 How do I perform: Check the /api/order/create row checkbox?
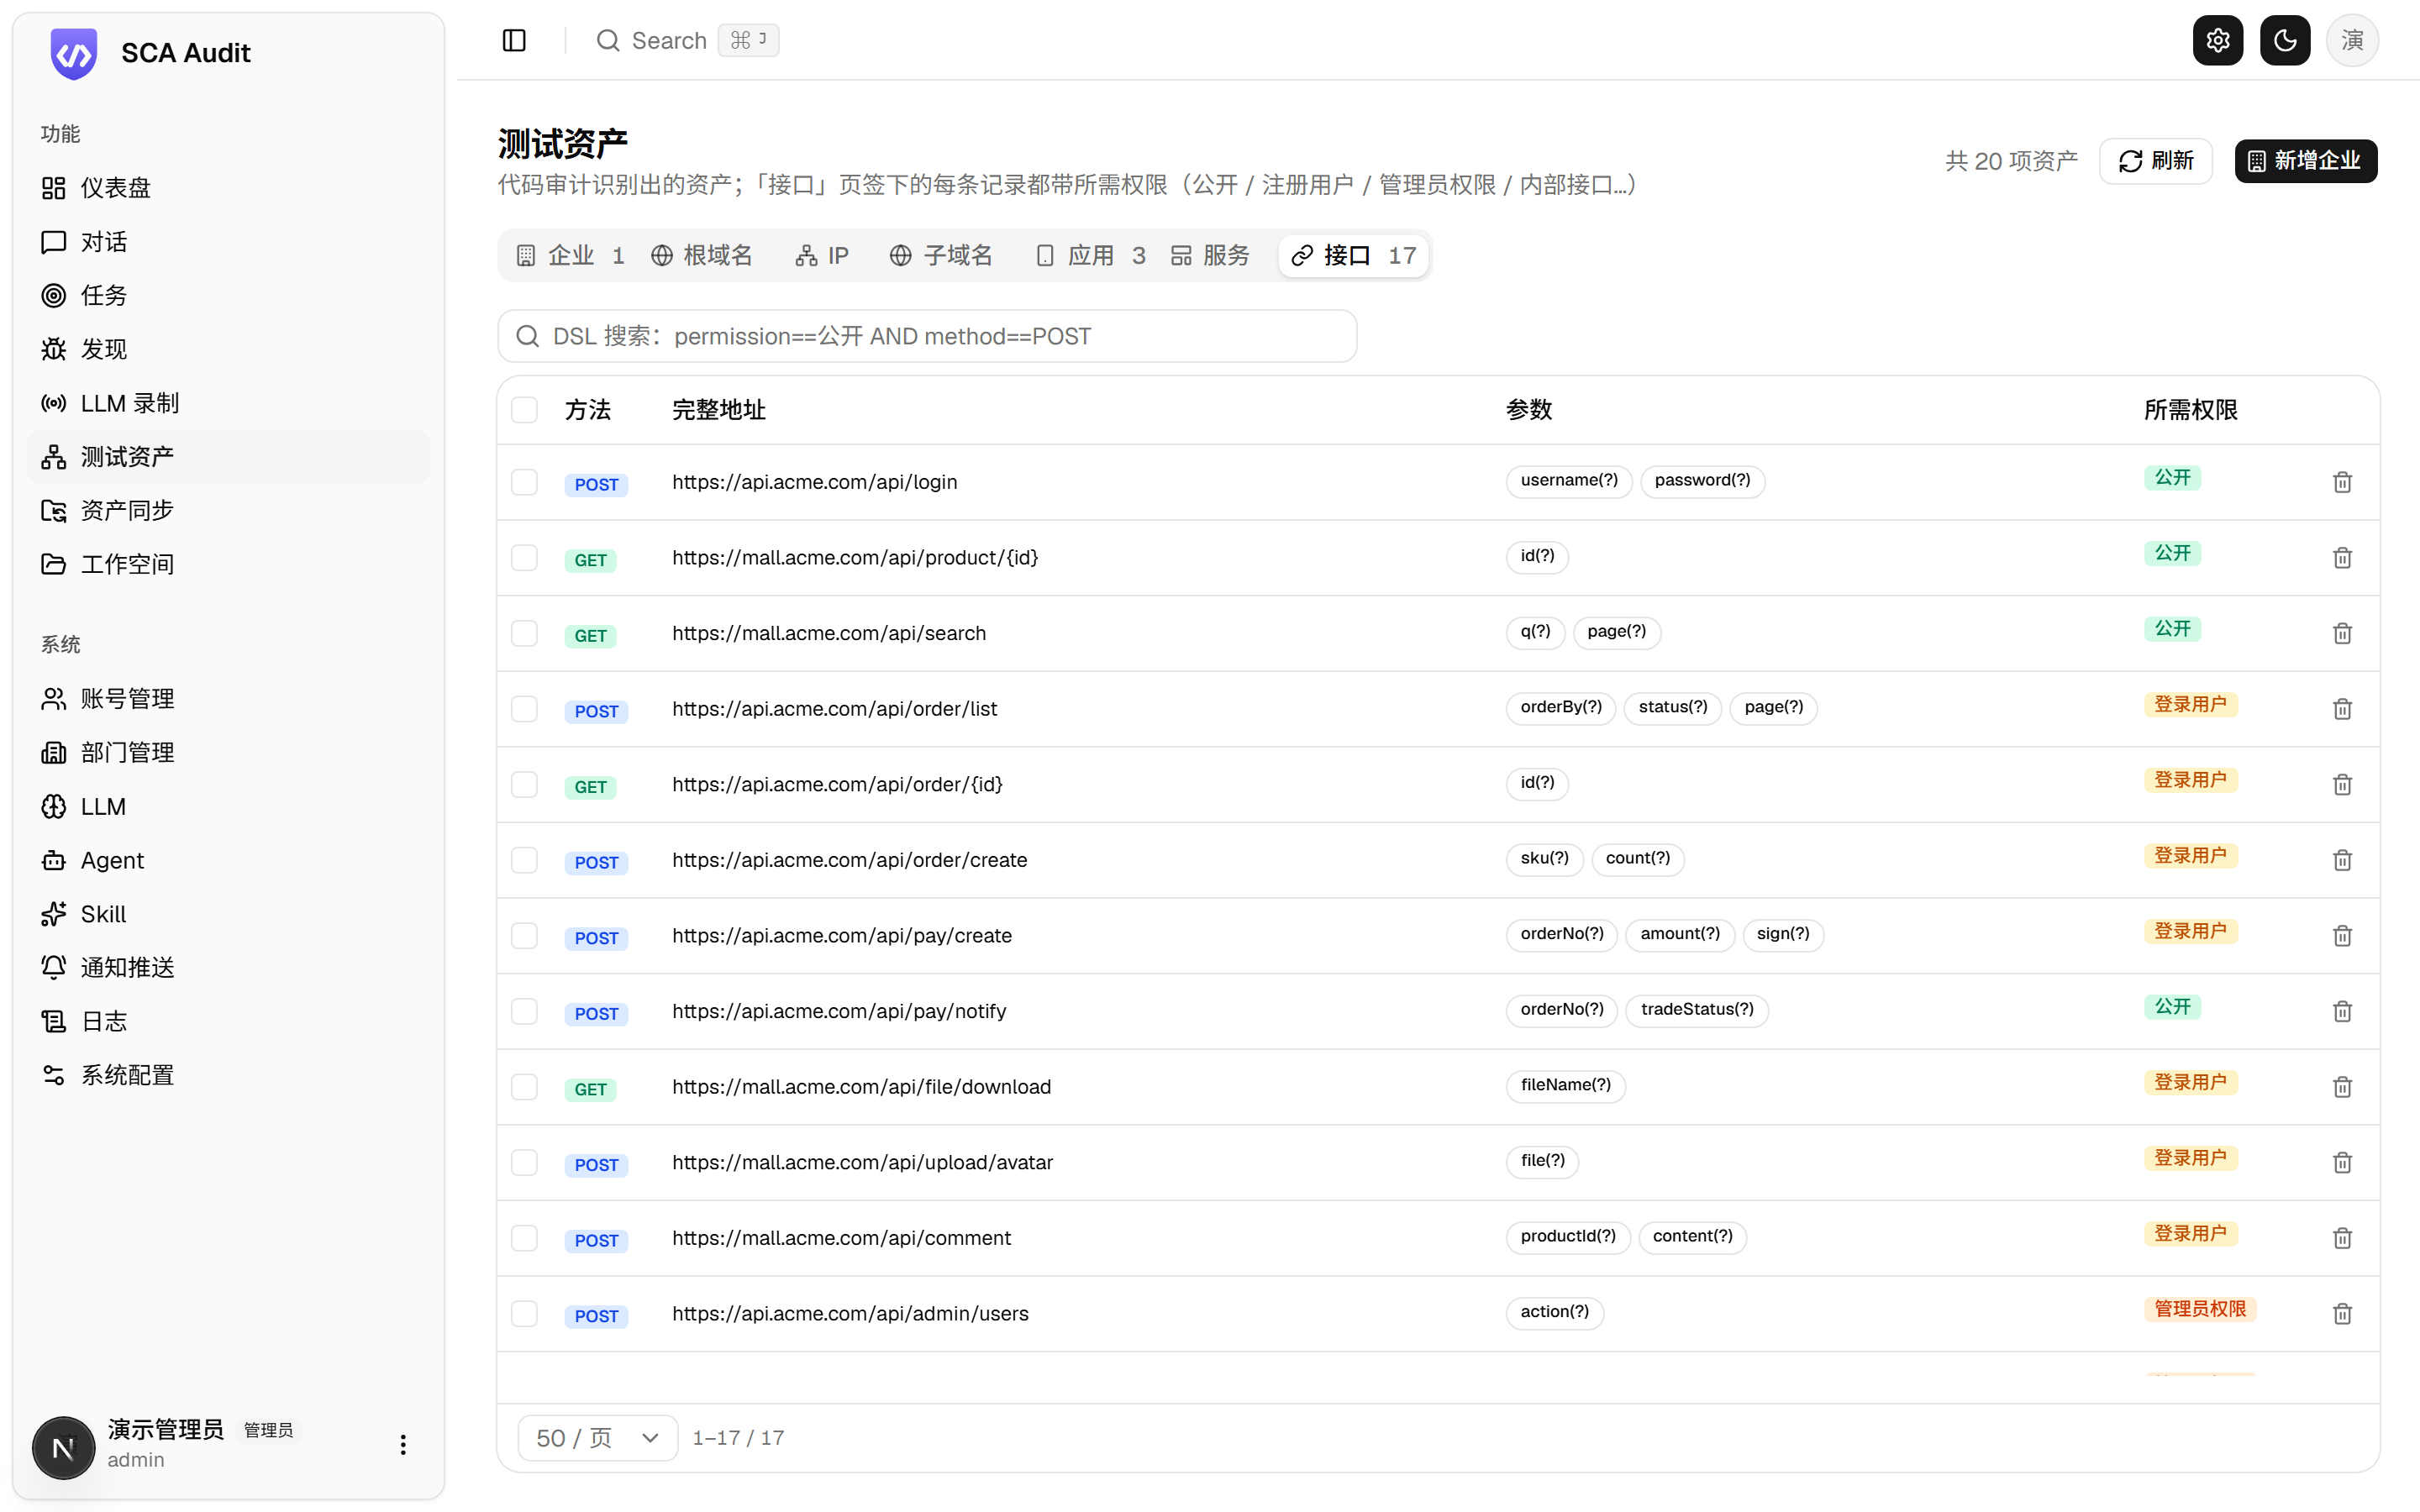tap(524, 860)
